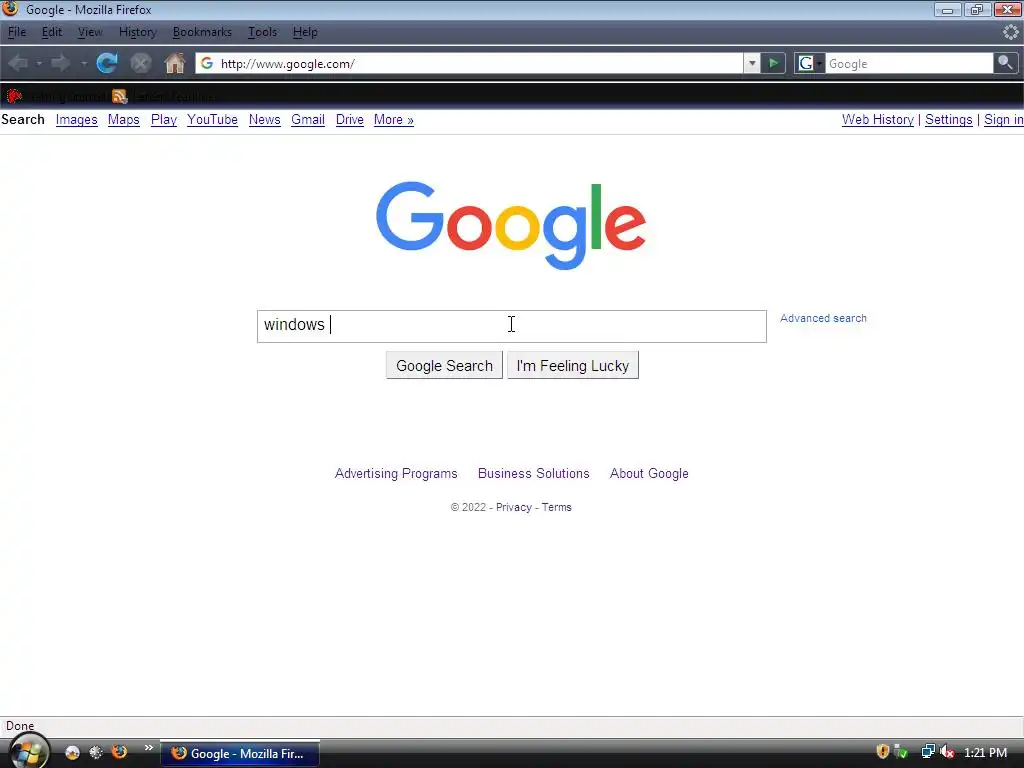The image size is (1024, 768).
Task: Launch Firefox from Quick Launch
Action: click(x=120, y=752)
